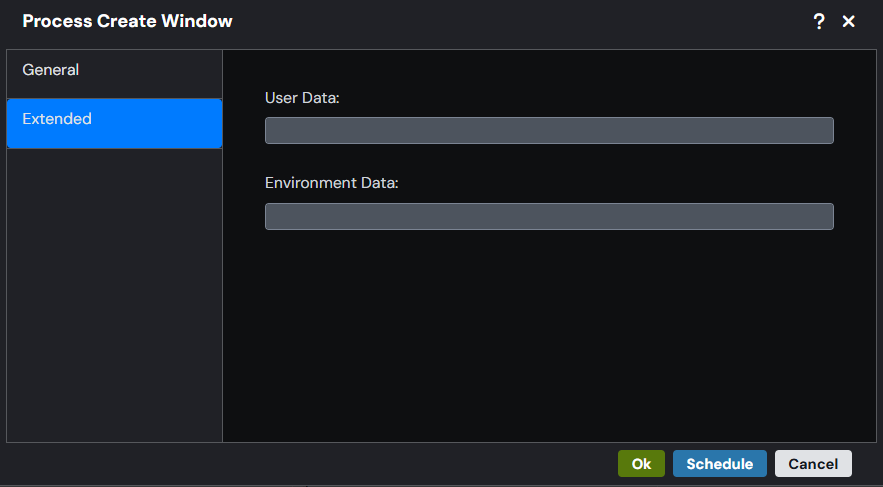Screen dimensions: 883x487
Task: Click the User Data input field
Action: 549,131
